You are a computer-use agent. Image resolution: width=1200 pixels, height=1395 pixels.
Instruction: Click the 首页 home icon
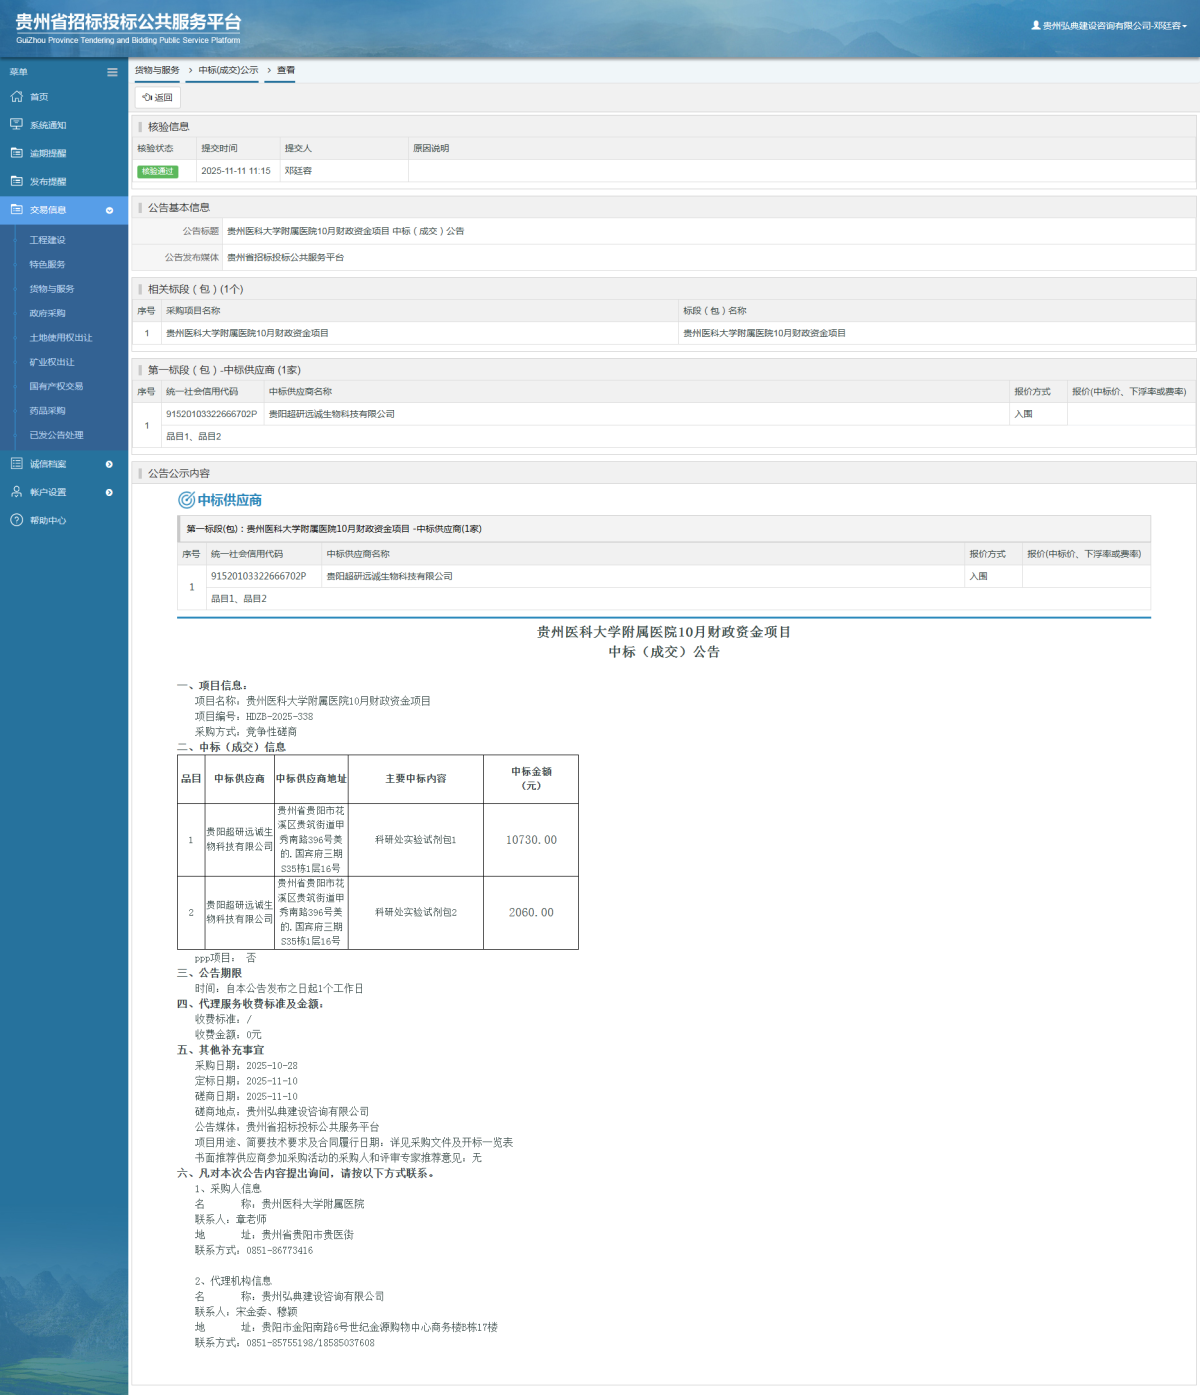[16, 97]
